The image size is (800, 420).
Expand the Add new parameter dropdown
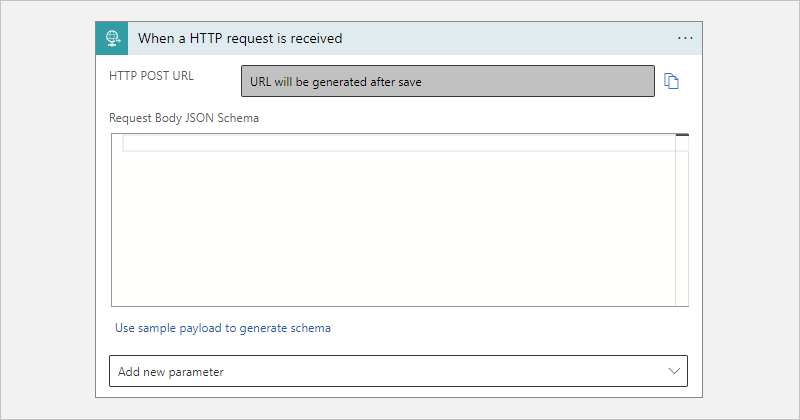(398, 371)
